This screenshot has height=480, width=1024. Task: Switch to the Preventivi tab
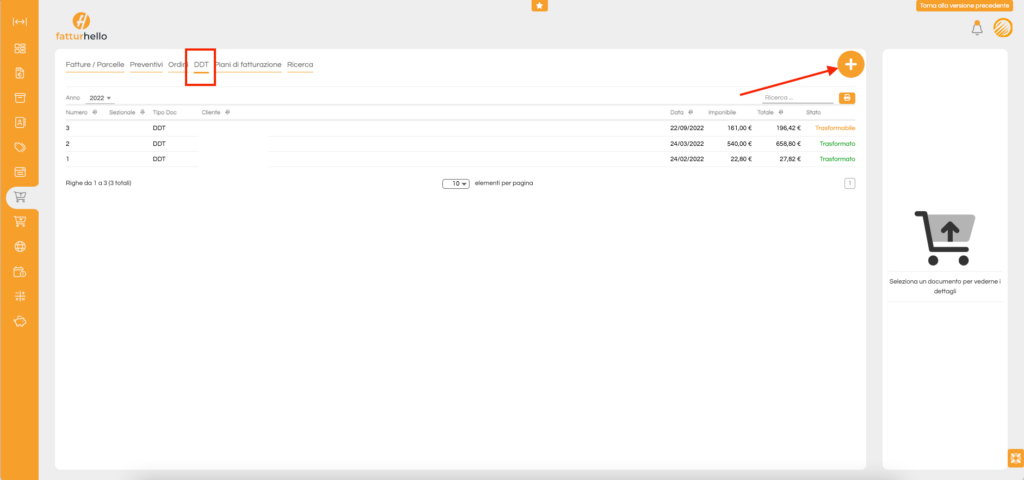146,65
